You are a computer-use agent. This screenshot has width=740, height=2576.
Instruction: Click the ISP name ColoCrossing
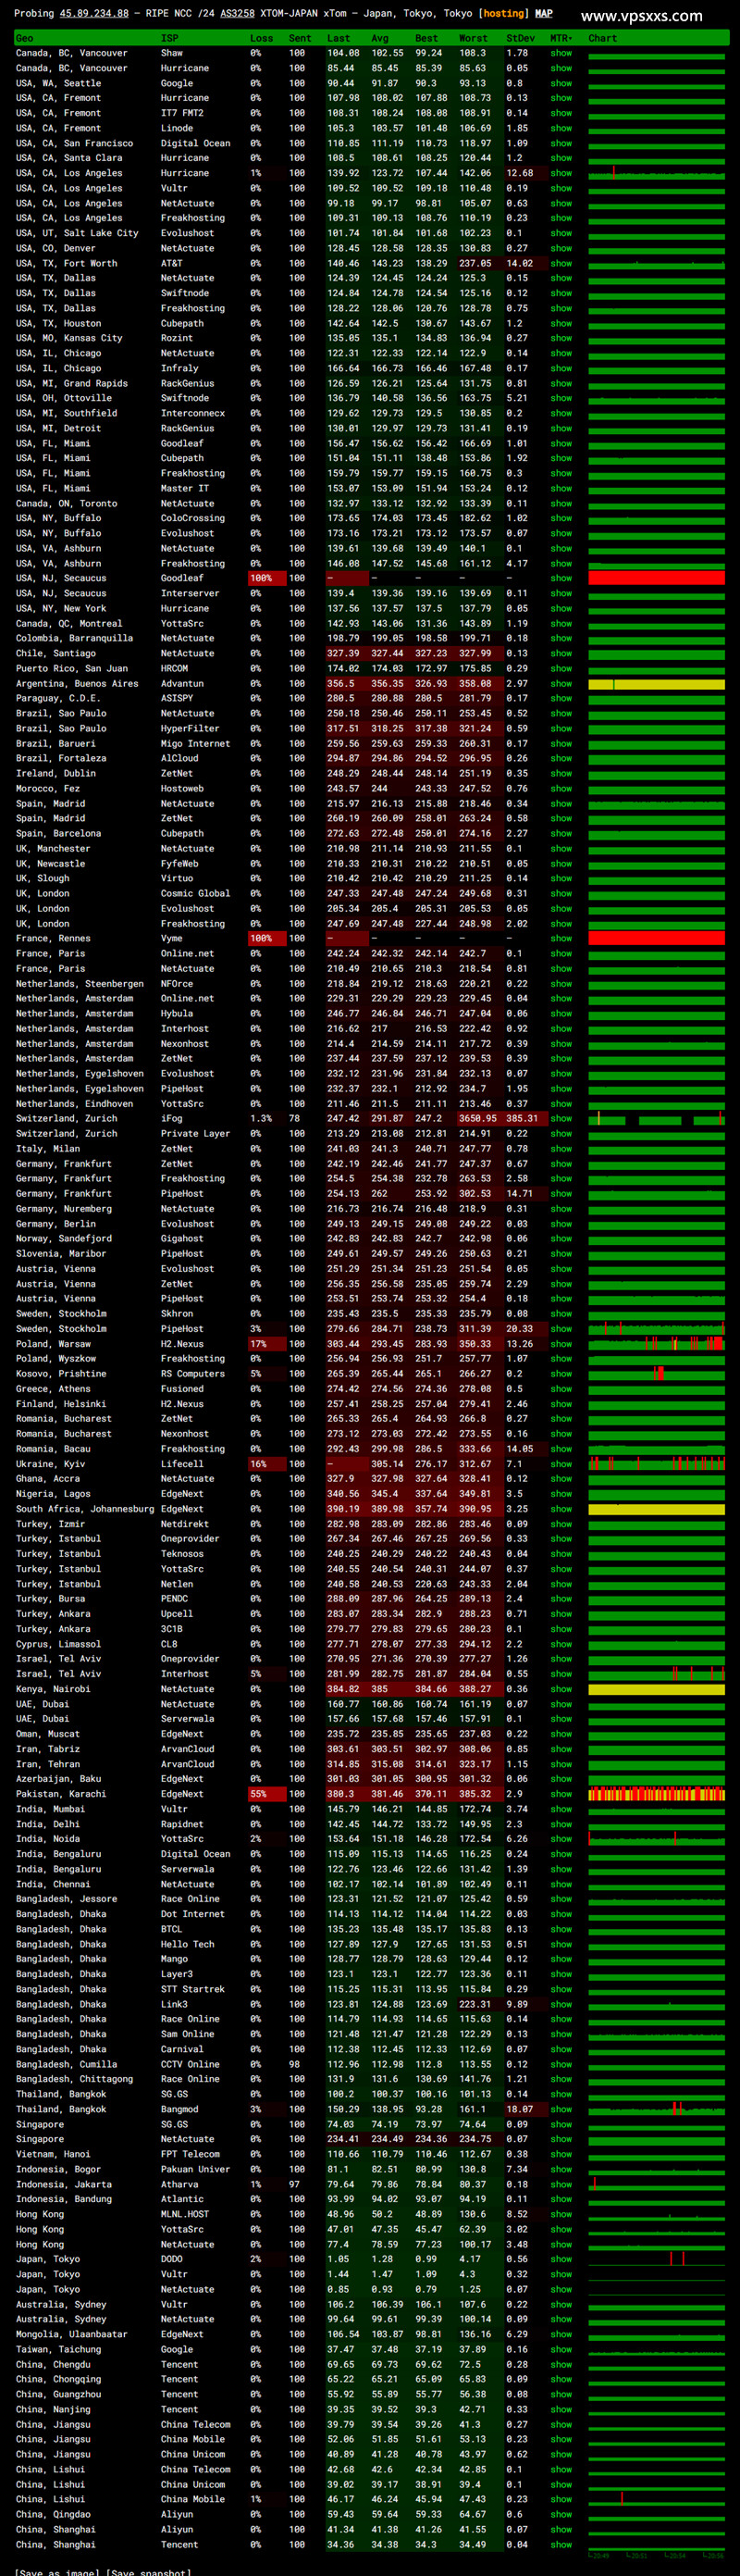pyautogui.click(x=192, y=518)
